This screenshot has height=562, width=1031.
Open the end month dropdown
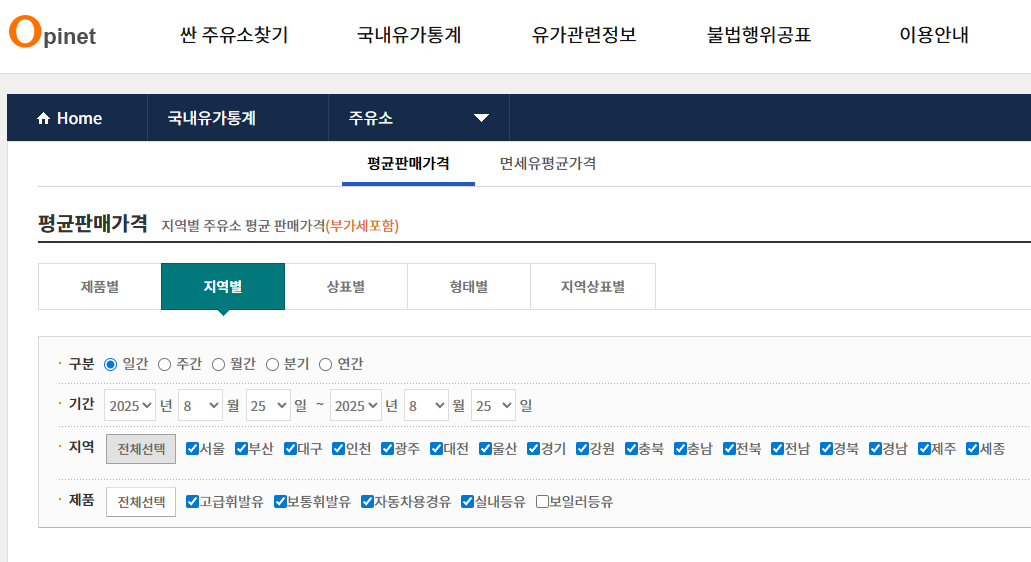click(x=426, y=406)
